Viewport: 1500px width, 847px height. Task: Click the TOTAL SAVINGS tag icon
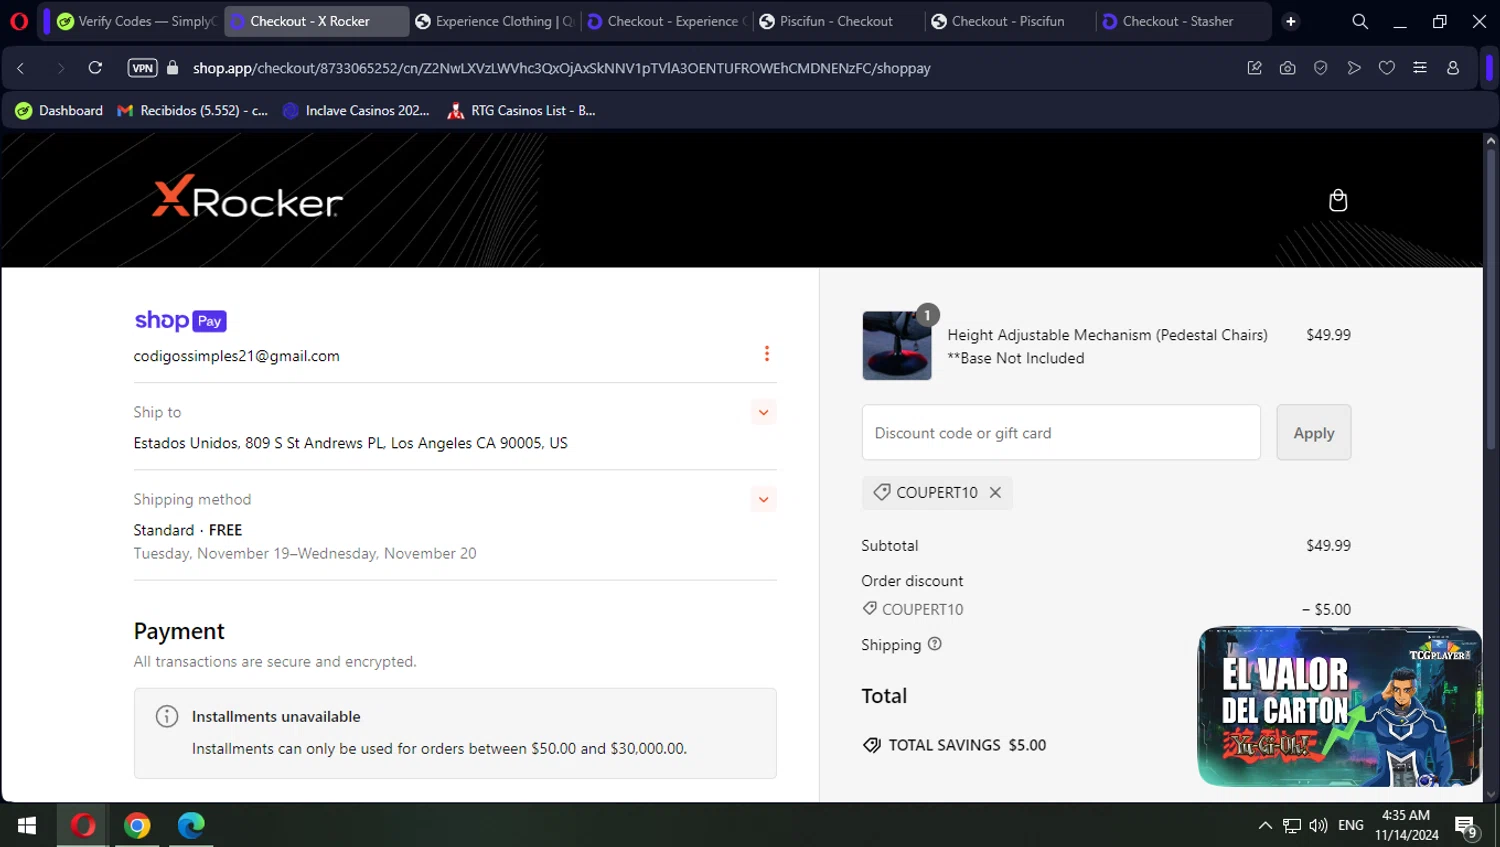pos(872,745)
